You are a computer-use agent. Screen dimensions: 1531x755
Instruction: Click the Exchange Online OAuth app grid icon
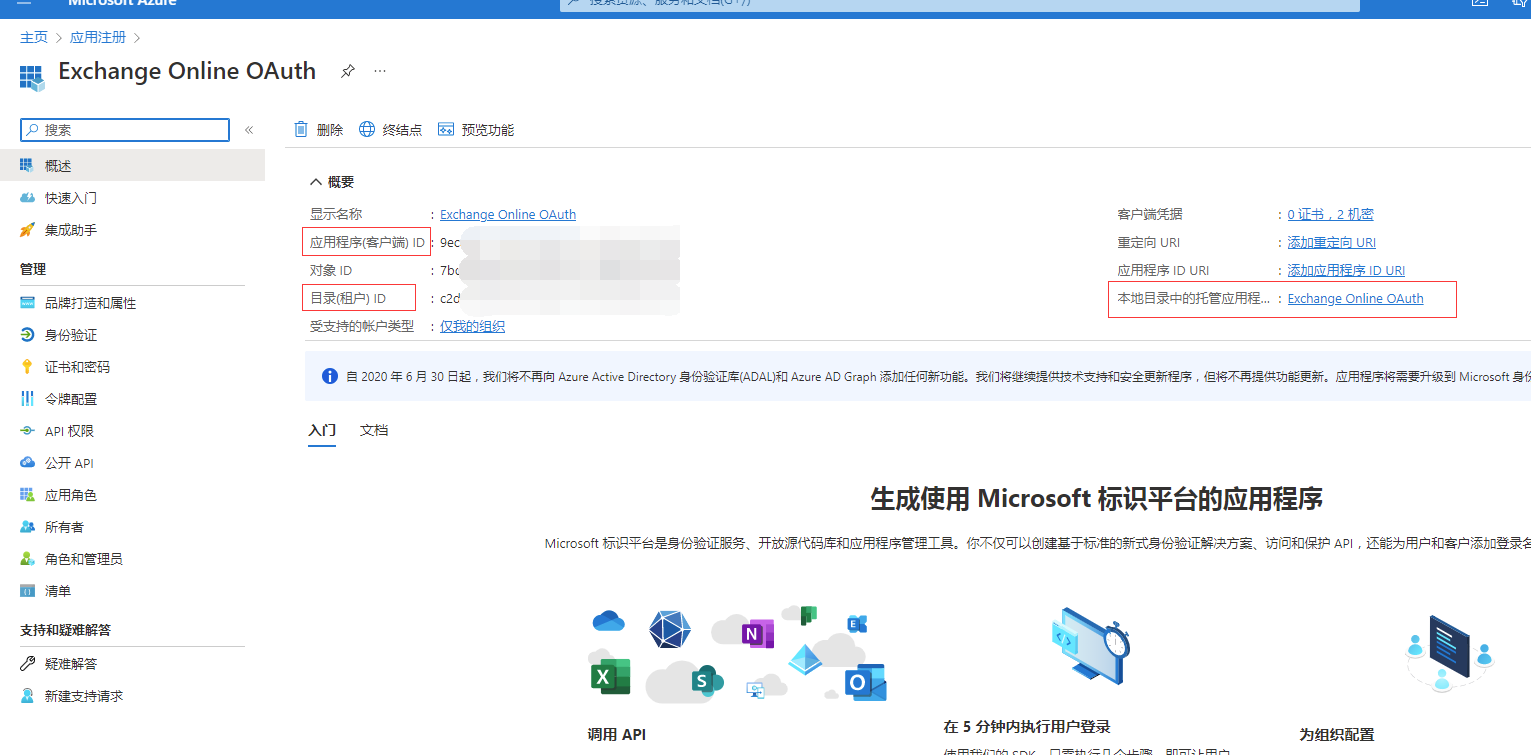point(32,77)
